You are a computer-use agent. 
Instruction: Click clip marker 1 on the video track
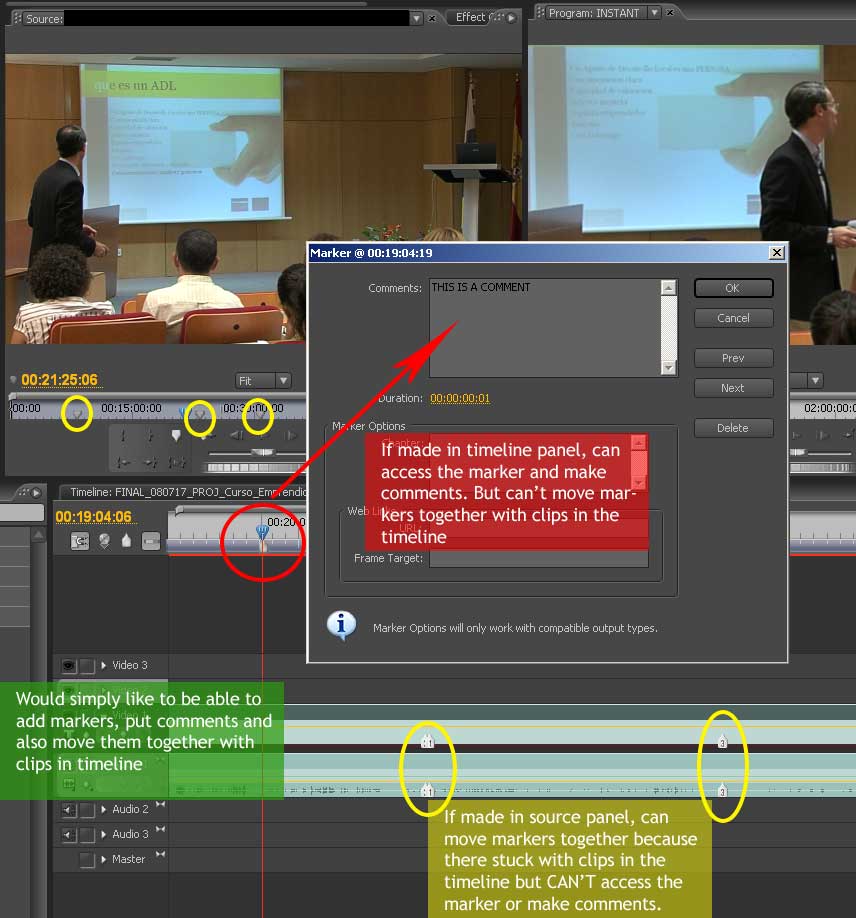[x=427, y=742]
